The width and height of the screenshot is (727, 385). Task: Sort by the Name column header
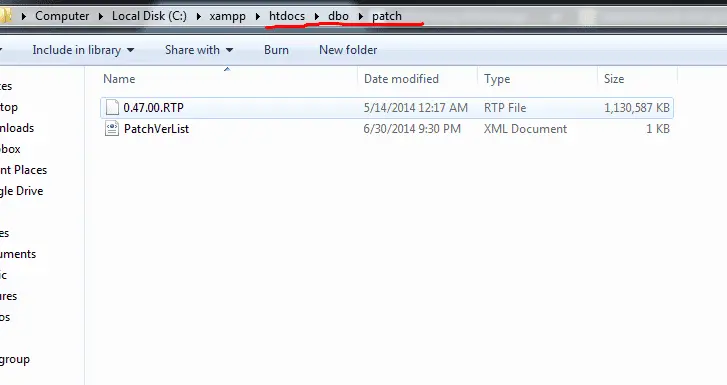pyautogui.click(x=119, y=79)
